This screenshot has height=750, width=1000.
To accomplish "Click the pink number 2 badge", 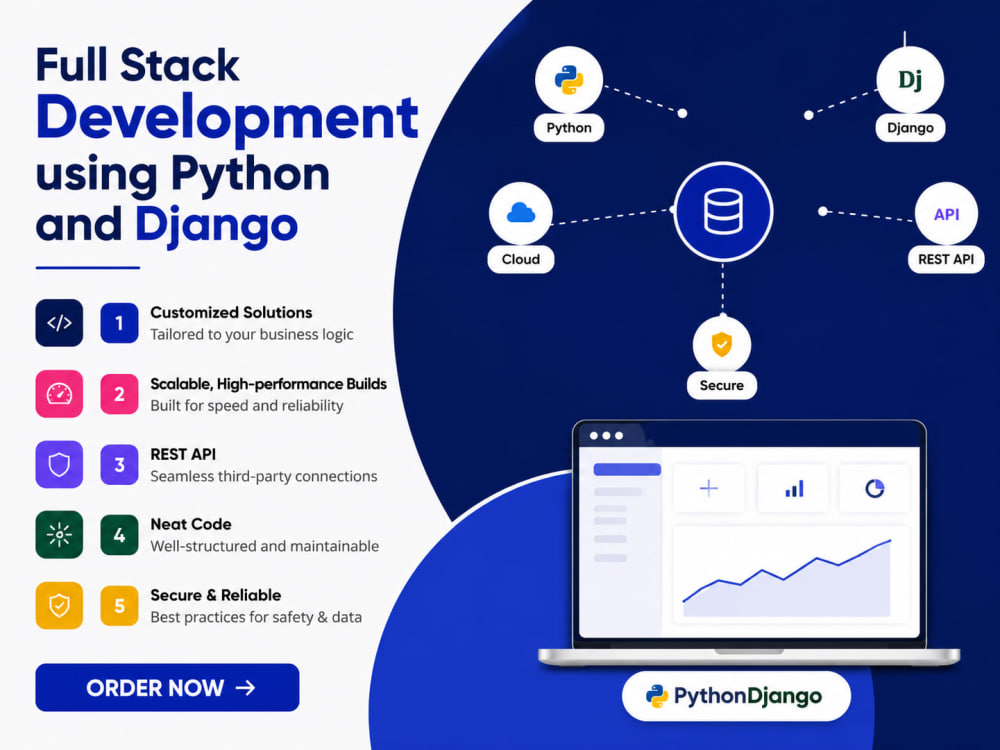I will [x=119, y=394].
